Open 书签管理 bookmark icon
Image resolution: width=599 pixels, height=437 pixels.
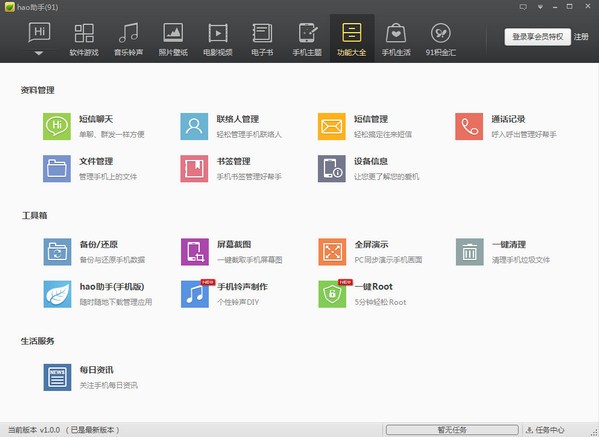[194, 168]
